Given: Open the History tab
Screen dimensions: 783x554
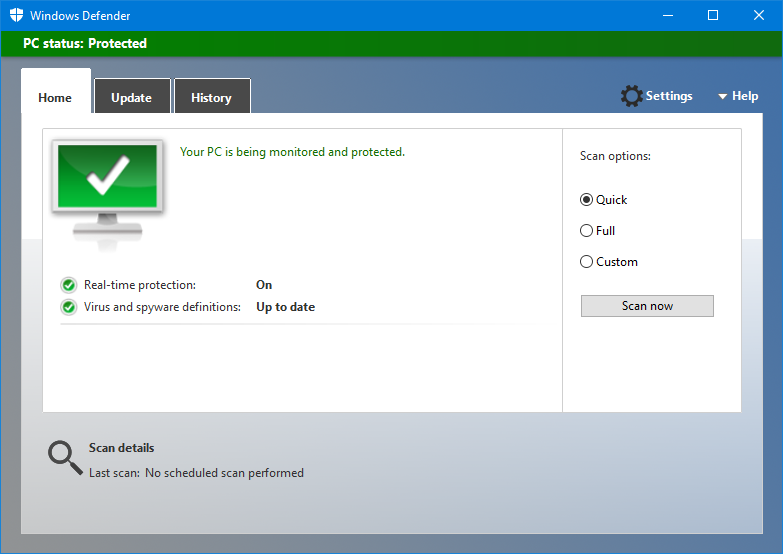Looking at the screenshot, I should click(211, 98).
